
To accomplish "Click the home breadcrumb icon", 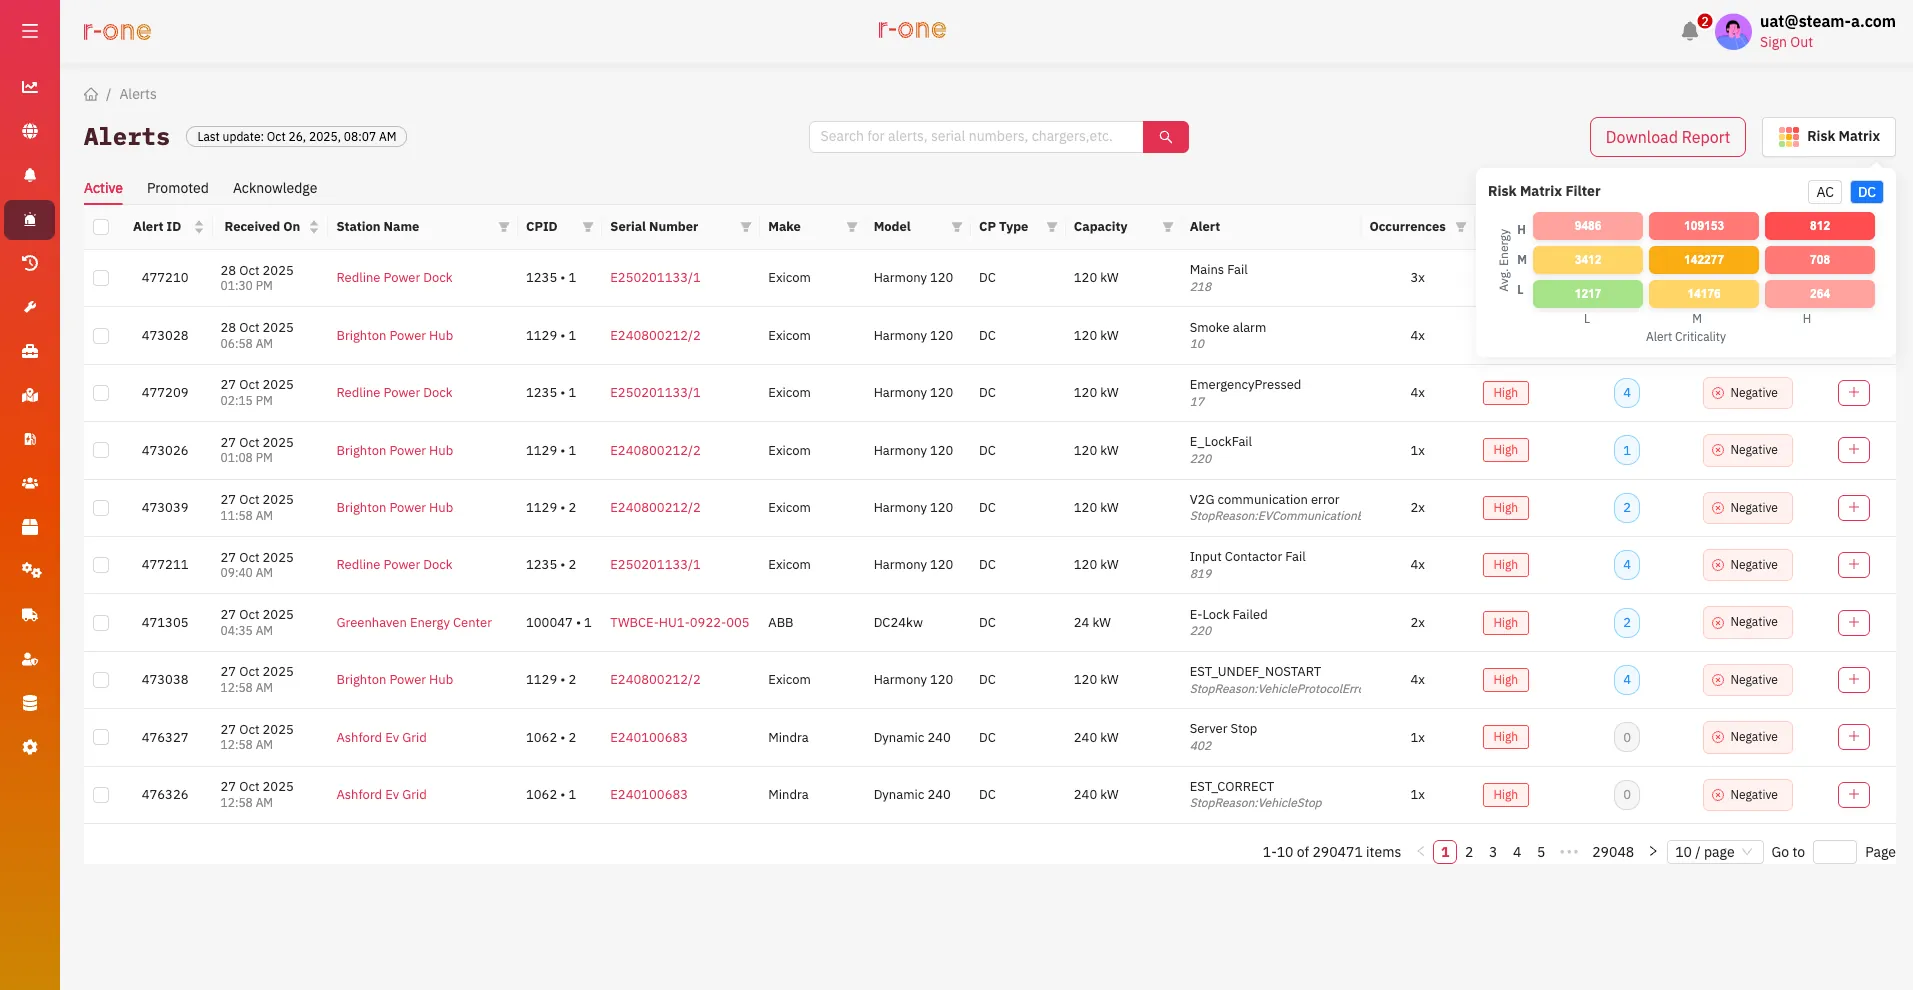I will tap(91, 94).
